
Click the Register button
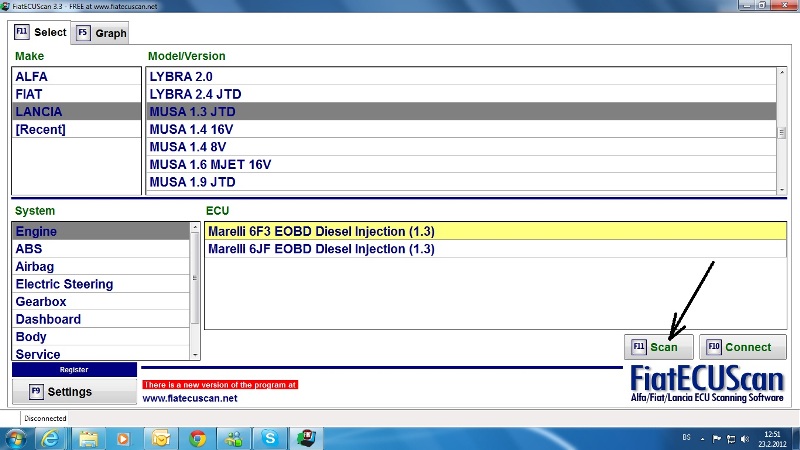tap(74, 369)
